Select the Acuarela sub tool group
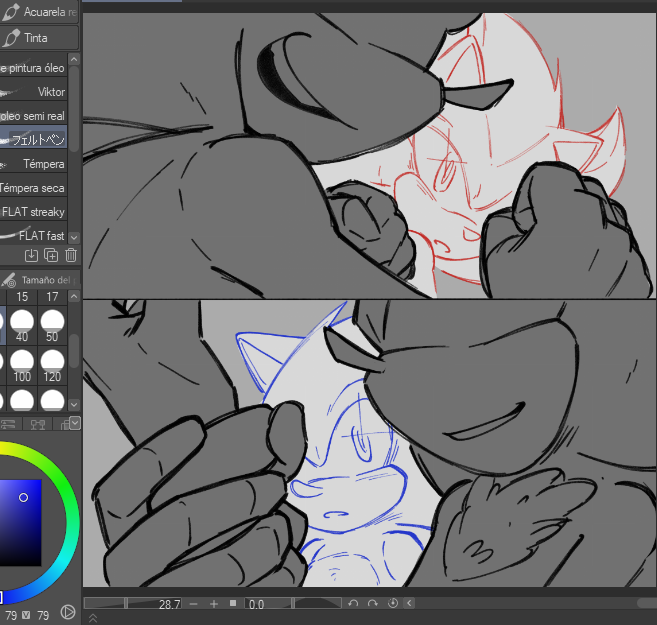657x625 pixels. pos(39,11)
